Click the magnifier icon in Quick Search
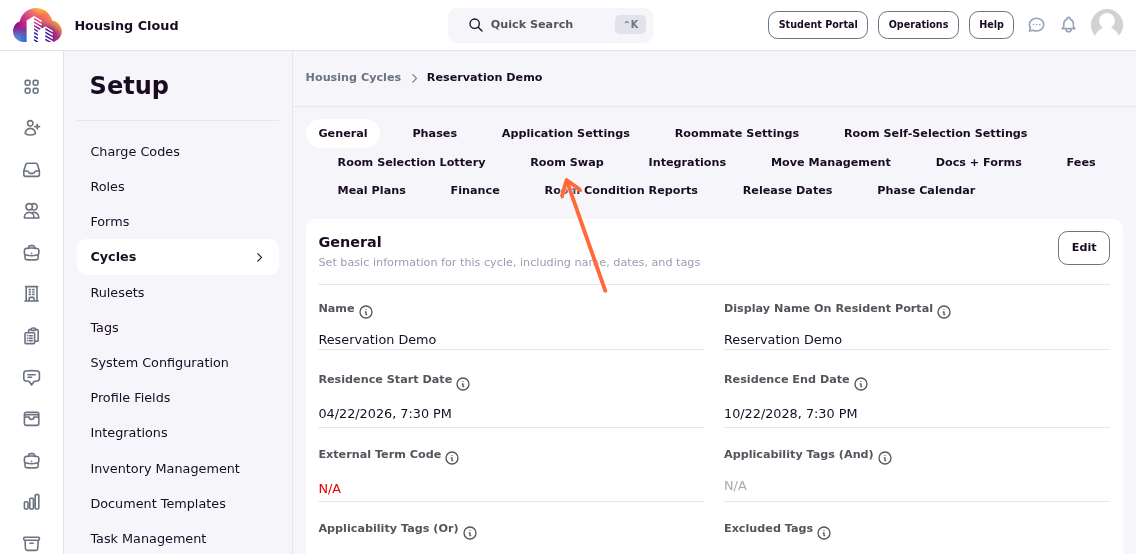This screenshot has height=554, width=1136. tap(476, 25)
